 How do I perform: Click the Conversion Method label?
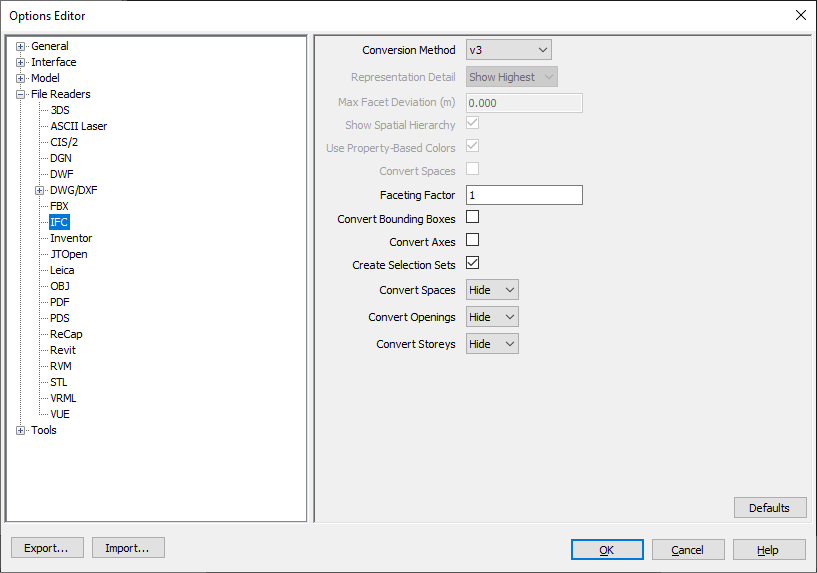(x=409, y=50)
